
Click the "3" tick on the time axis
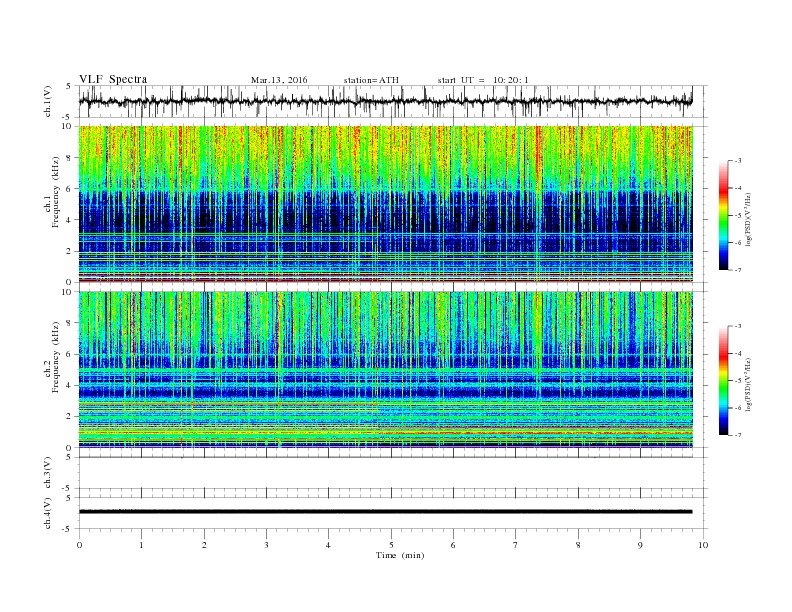(266, 545)
